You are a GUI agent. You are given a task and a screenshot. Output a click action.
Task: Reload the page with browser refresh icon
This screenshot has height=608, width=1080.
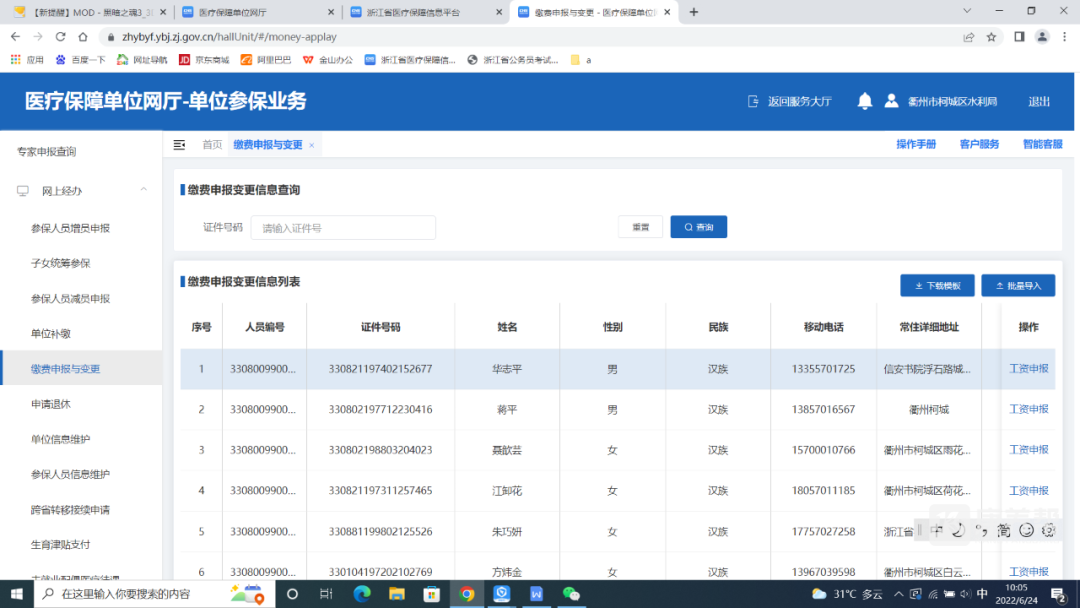[61, 36]
